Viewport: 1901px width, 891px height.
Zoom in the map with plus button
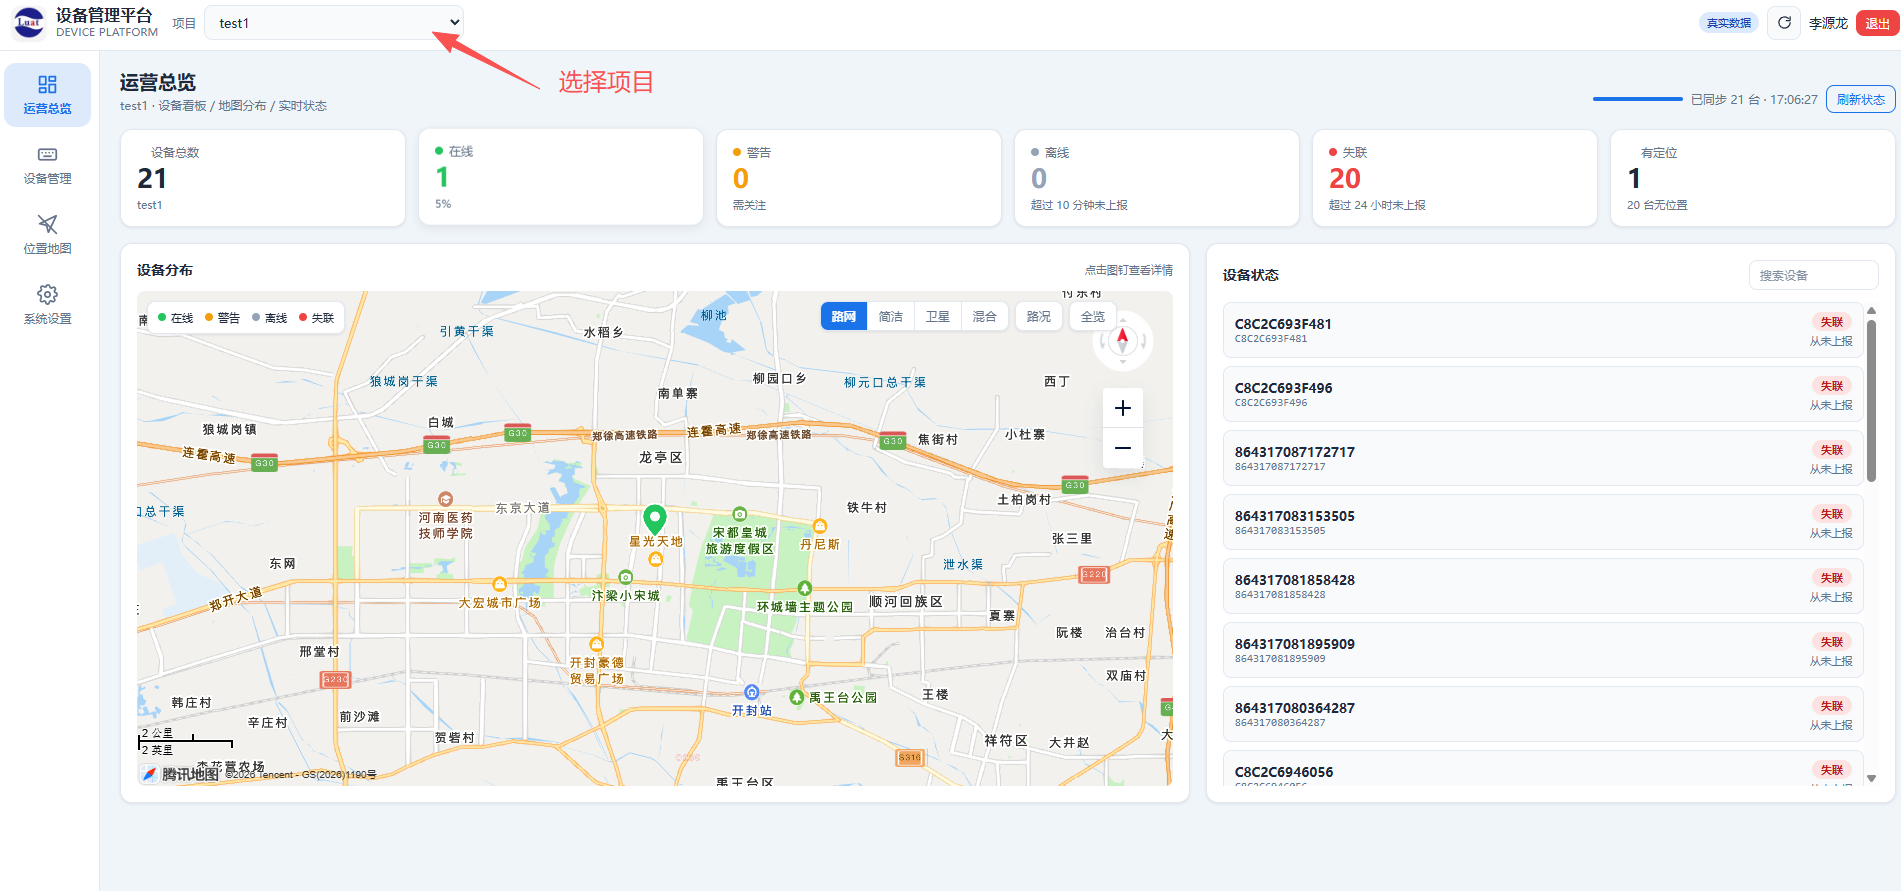click(1123, 408)
